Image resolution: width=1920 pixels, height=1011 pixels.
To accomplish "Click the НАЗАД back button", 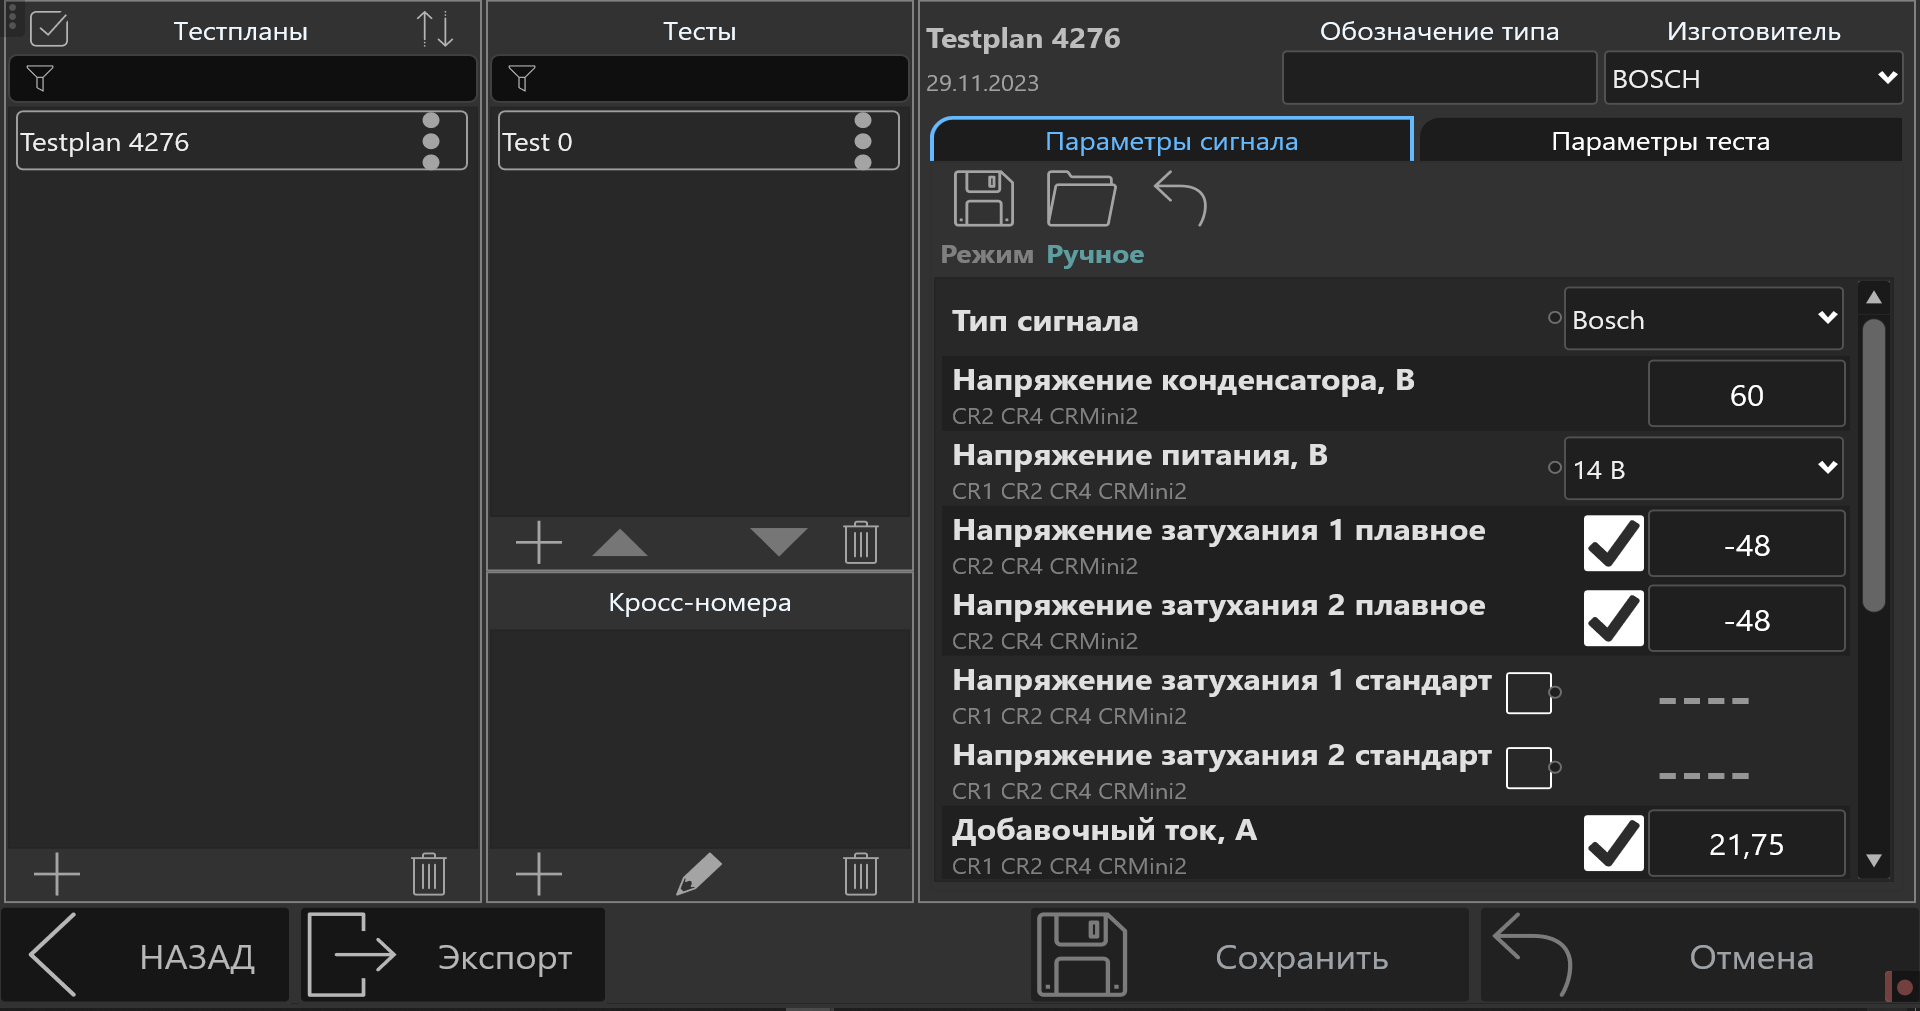I will tap(146, 955).
